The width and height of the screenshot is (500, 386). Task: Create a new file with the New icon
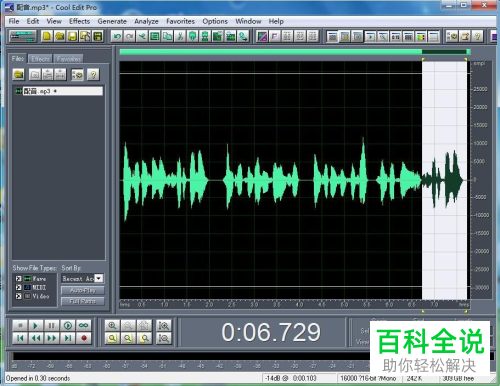pyautogui.click(x=47, y=36)
